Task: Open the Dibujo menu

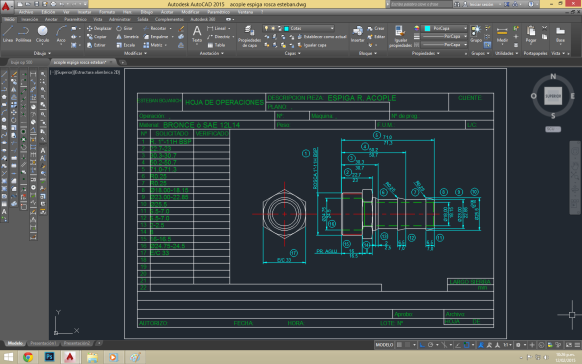Action: 147,12
